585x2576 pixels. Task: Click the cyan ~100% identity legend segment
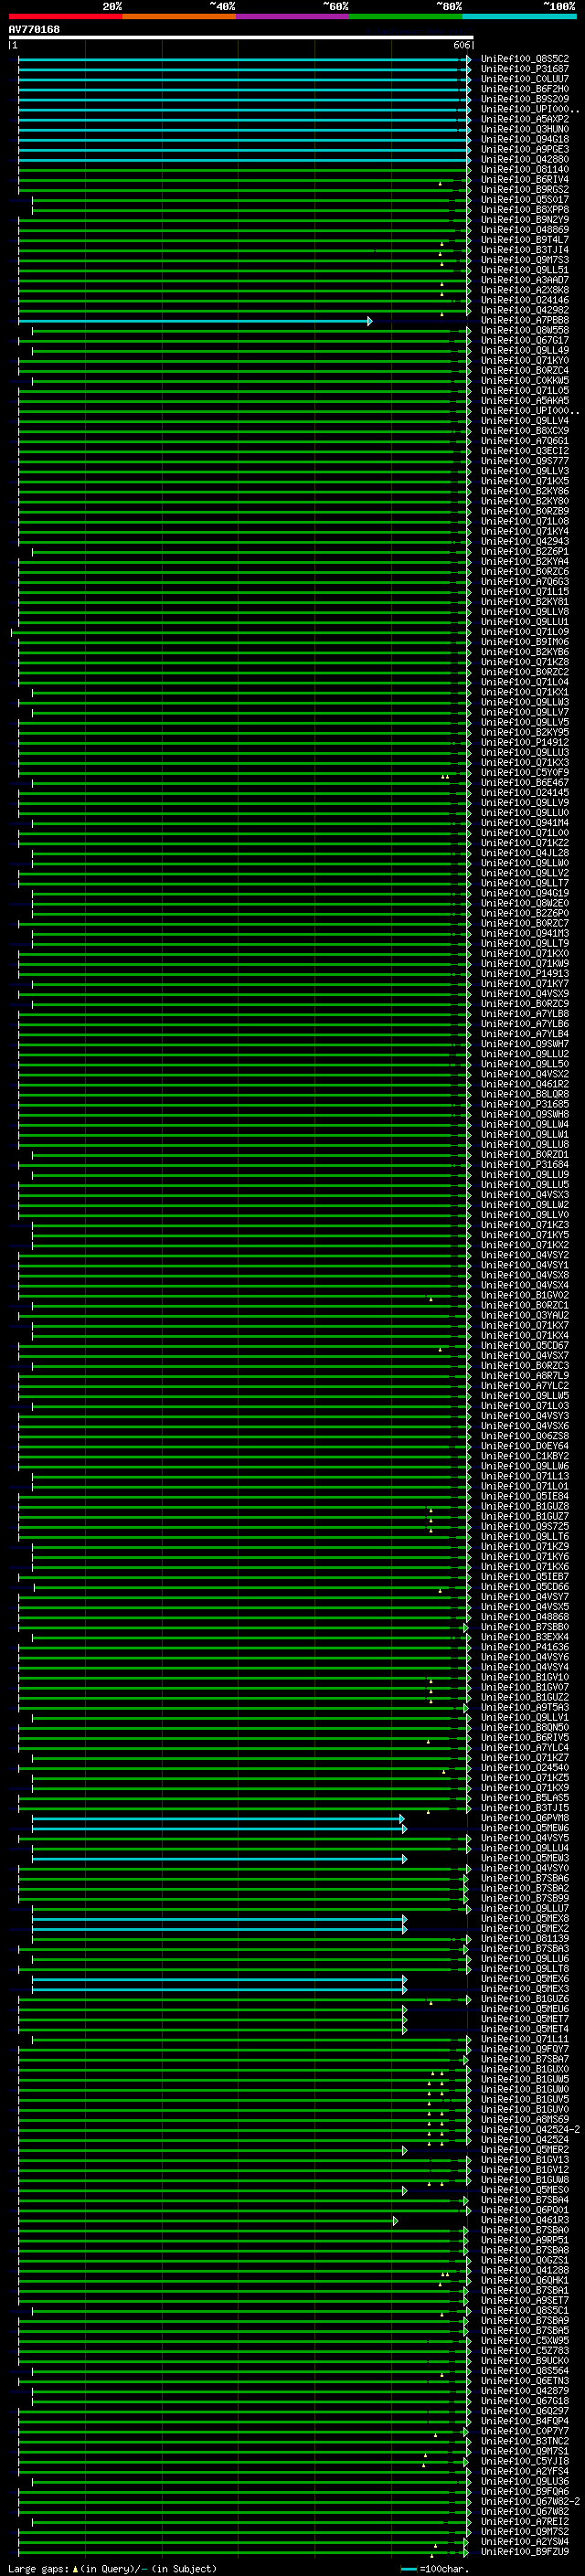coord(519,16)
